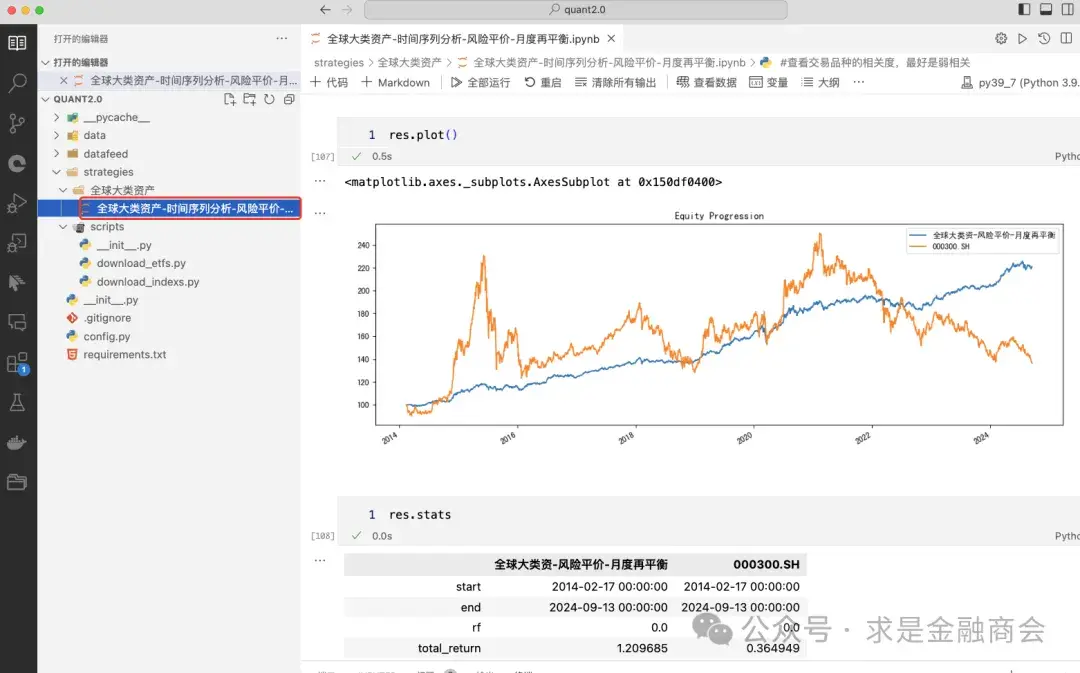Open Run and Debug view
1080x673 pixels.
17,203
